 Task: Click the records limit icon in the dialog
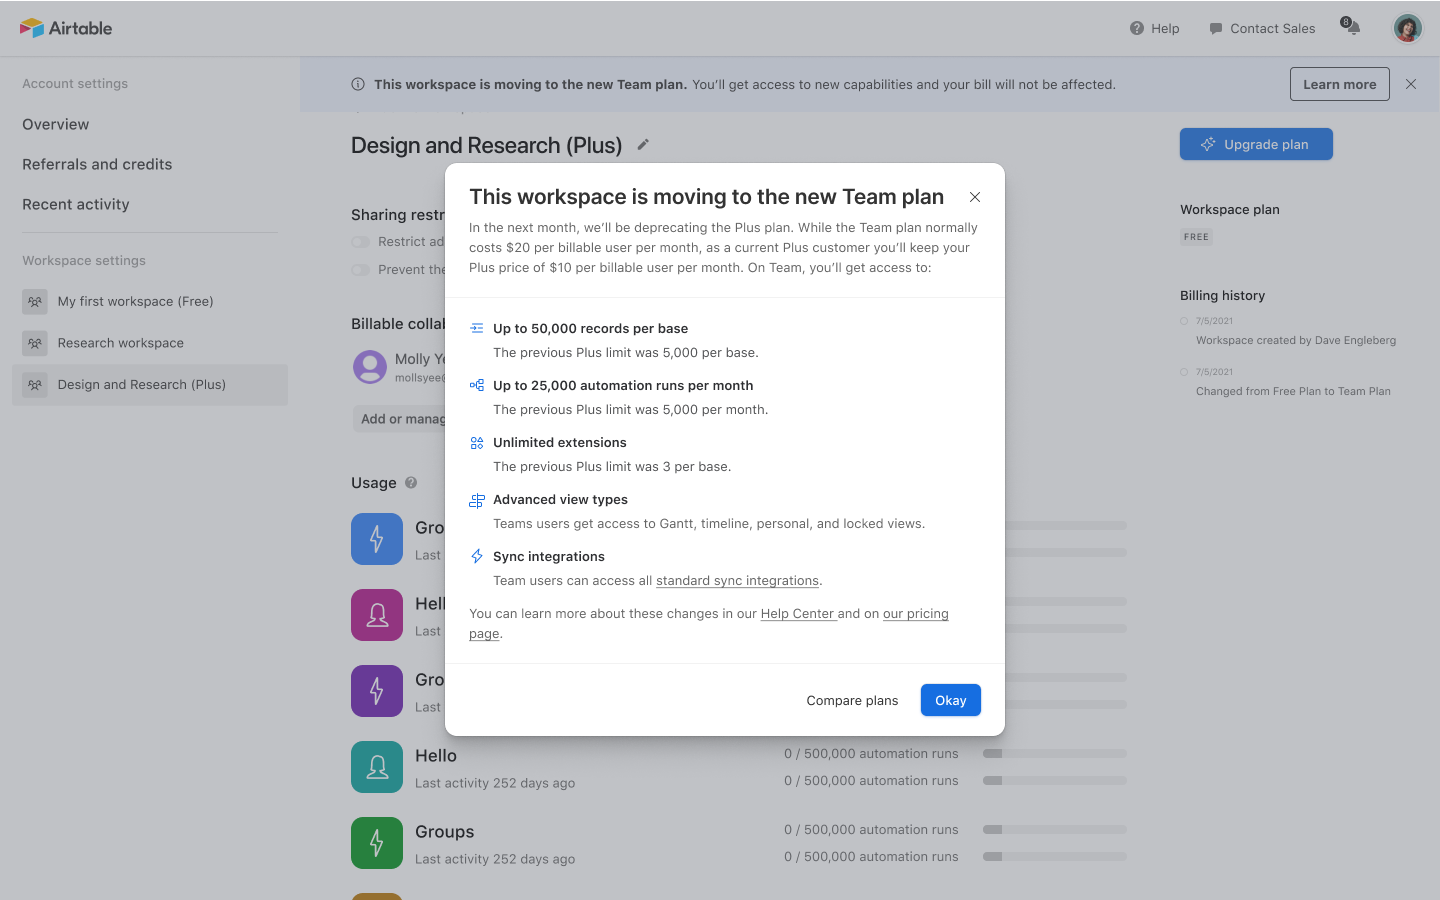pyautogui.click(x=477, y=327)
